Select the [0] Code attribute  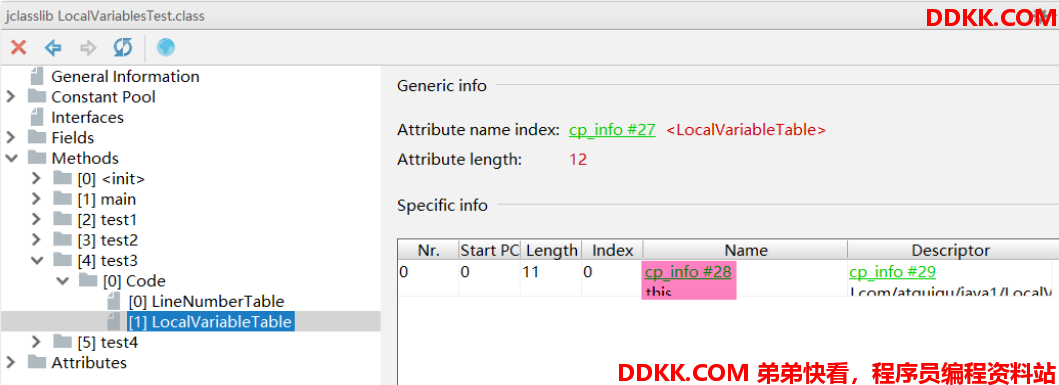coord(134,281)
